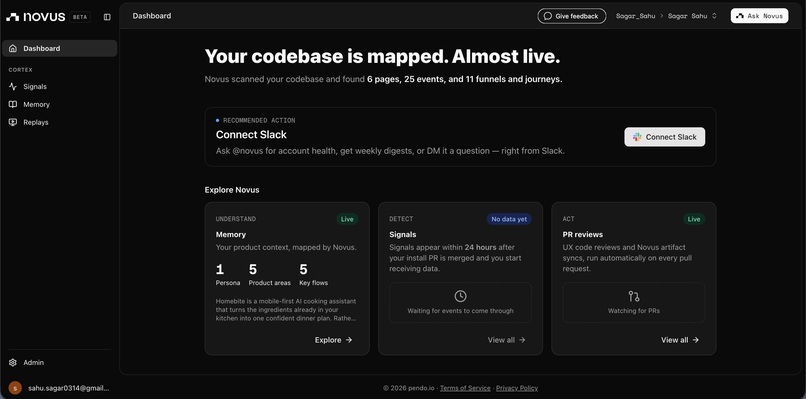Click the RECOMMENDED ACTION label
806x399 pixels.
259,120
